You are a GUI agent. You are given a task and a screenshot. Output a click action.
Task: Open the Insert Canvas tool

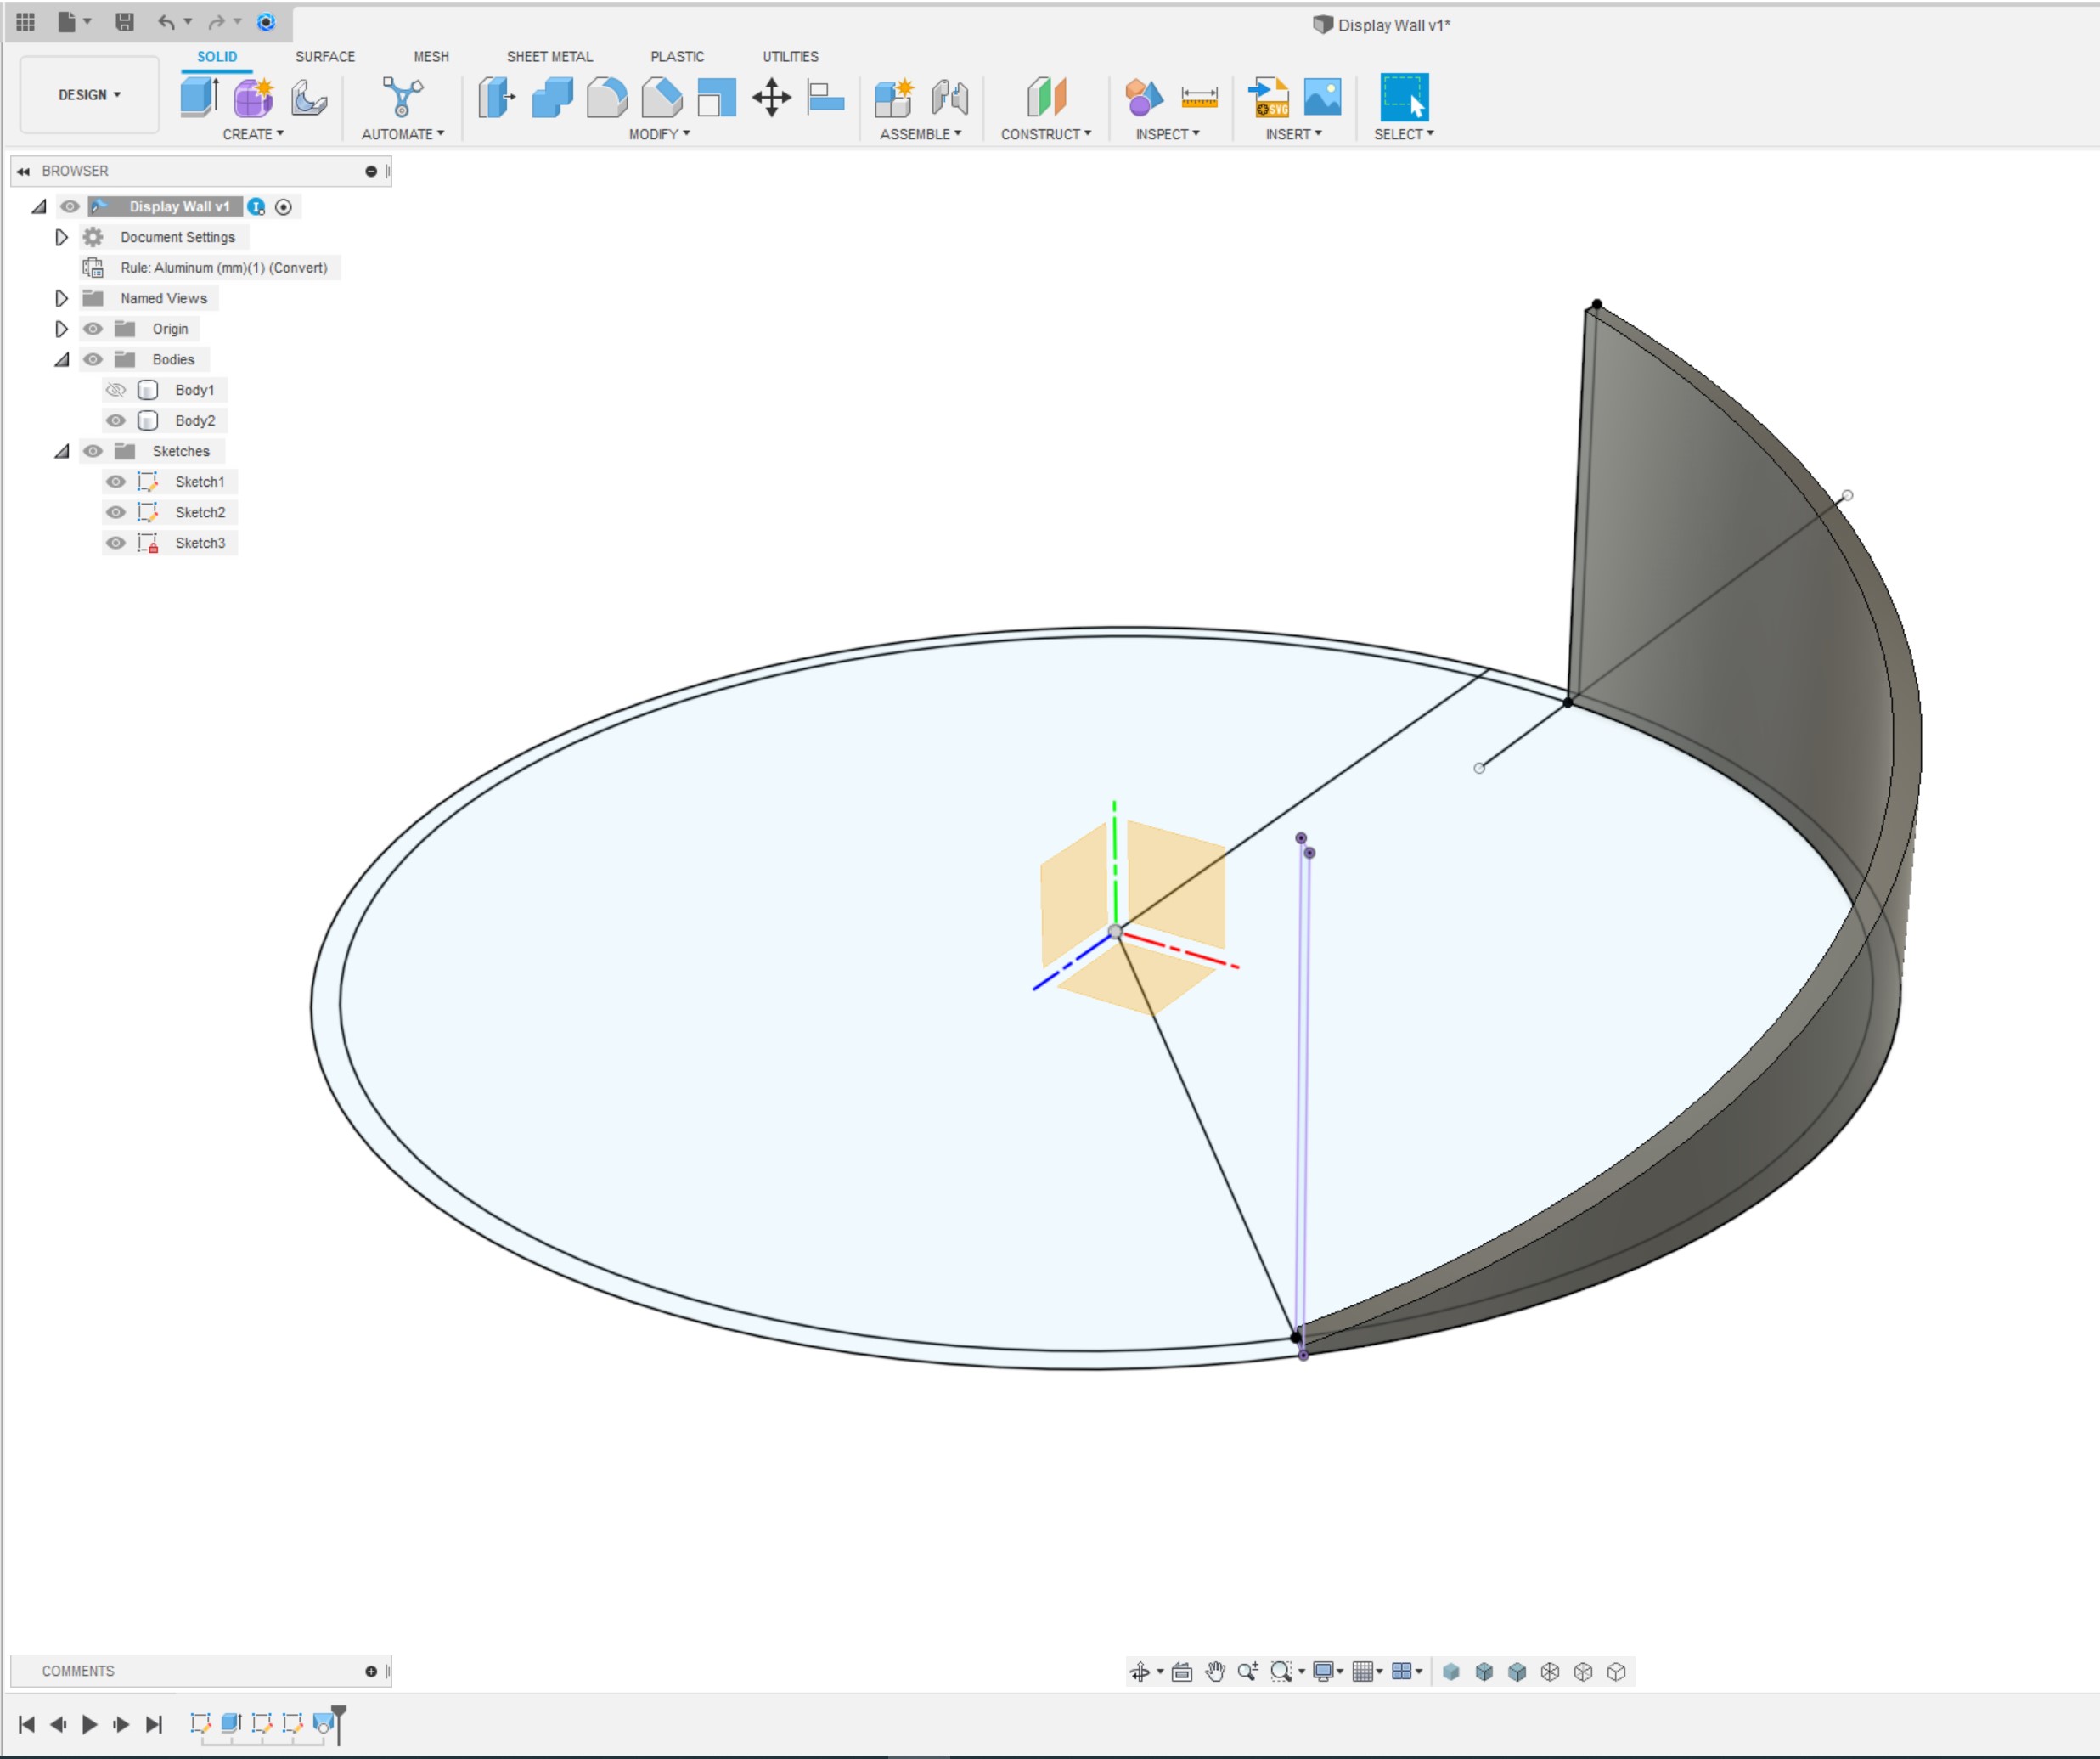tap(1325, 97)
